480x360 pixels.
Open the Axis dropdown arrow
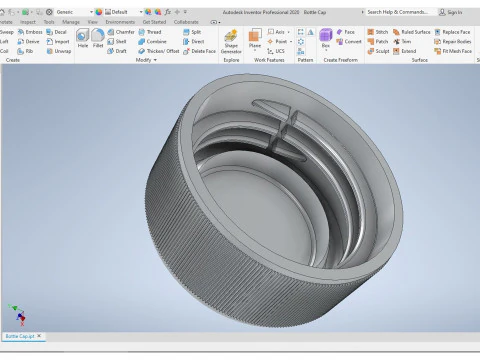[289, 32]
